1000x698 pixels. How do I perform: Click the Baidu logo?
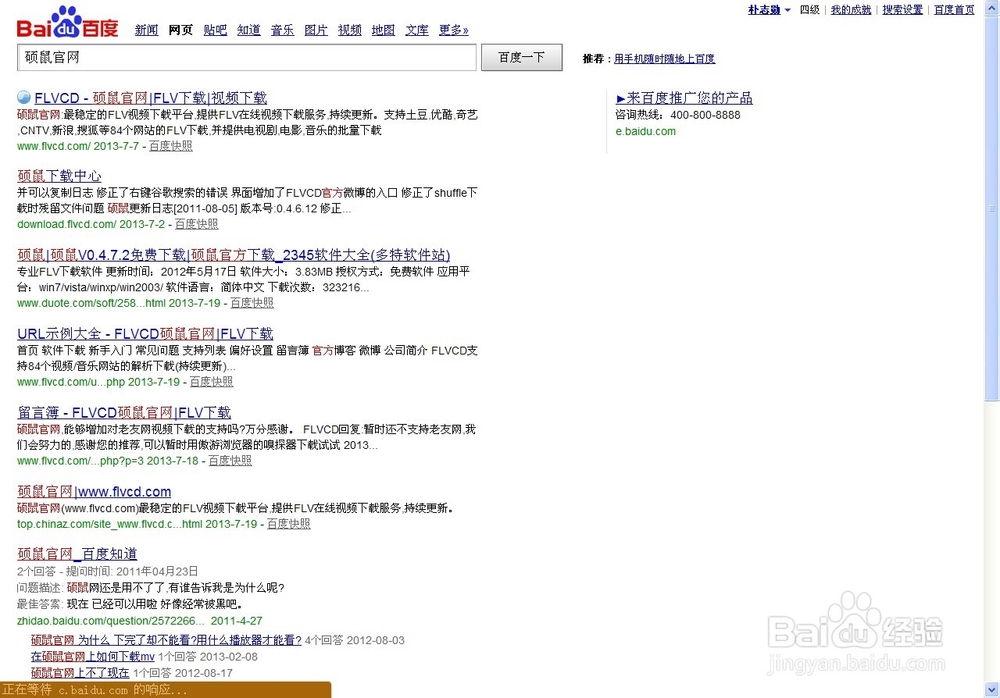(67, 22)
